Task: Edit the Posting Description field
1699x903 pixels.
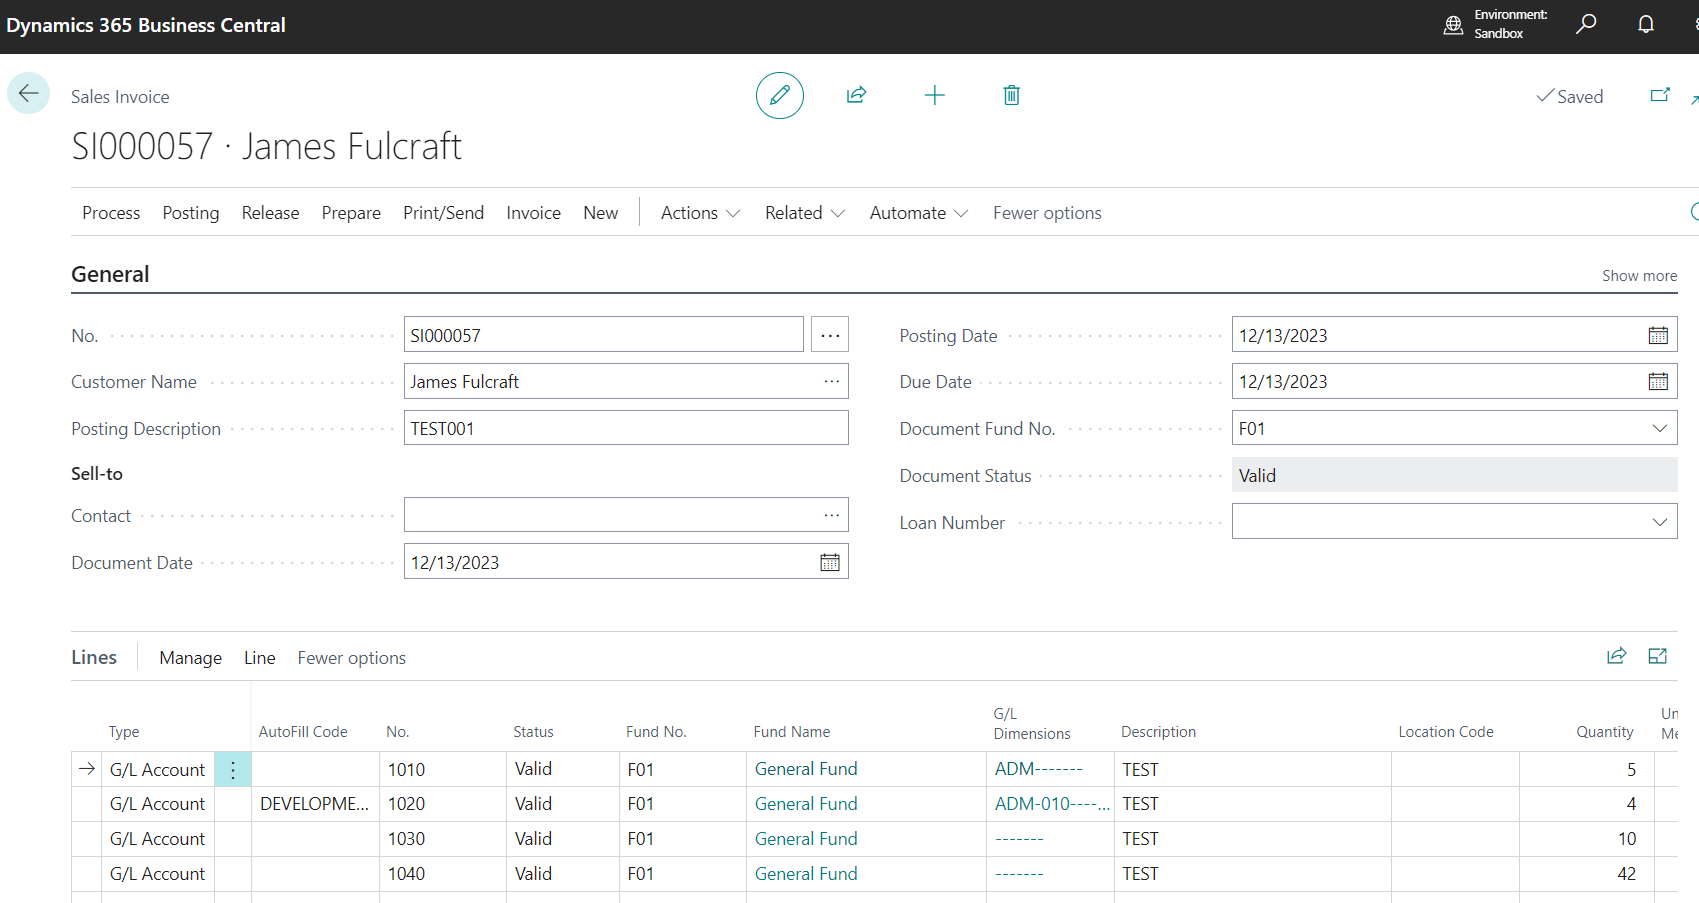Action: pyautogui.click(x=626, y=428)
